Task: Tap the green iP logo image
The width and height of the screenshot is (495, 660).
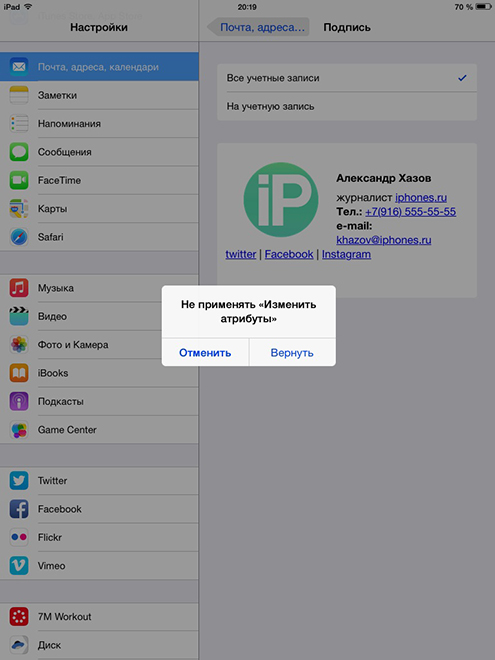Action: (281, 200)
